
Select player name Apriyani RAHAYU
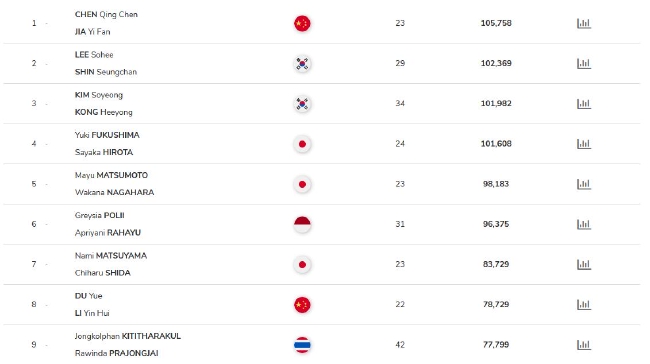[x=108, y=233]
